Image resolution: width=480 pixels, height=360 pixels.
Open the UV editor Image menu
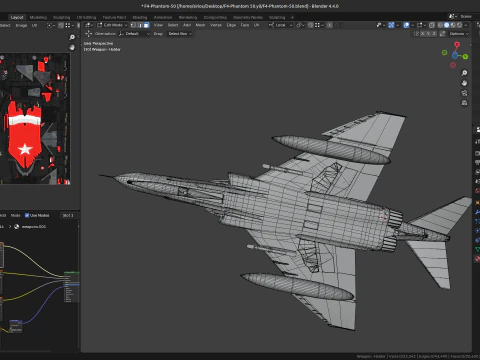point(21,25)
